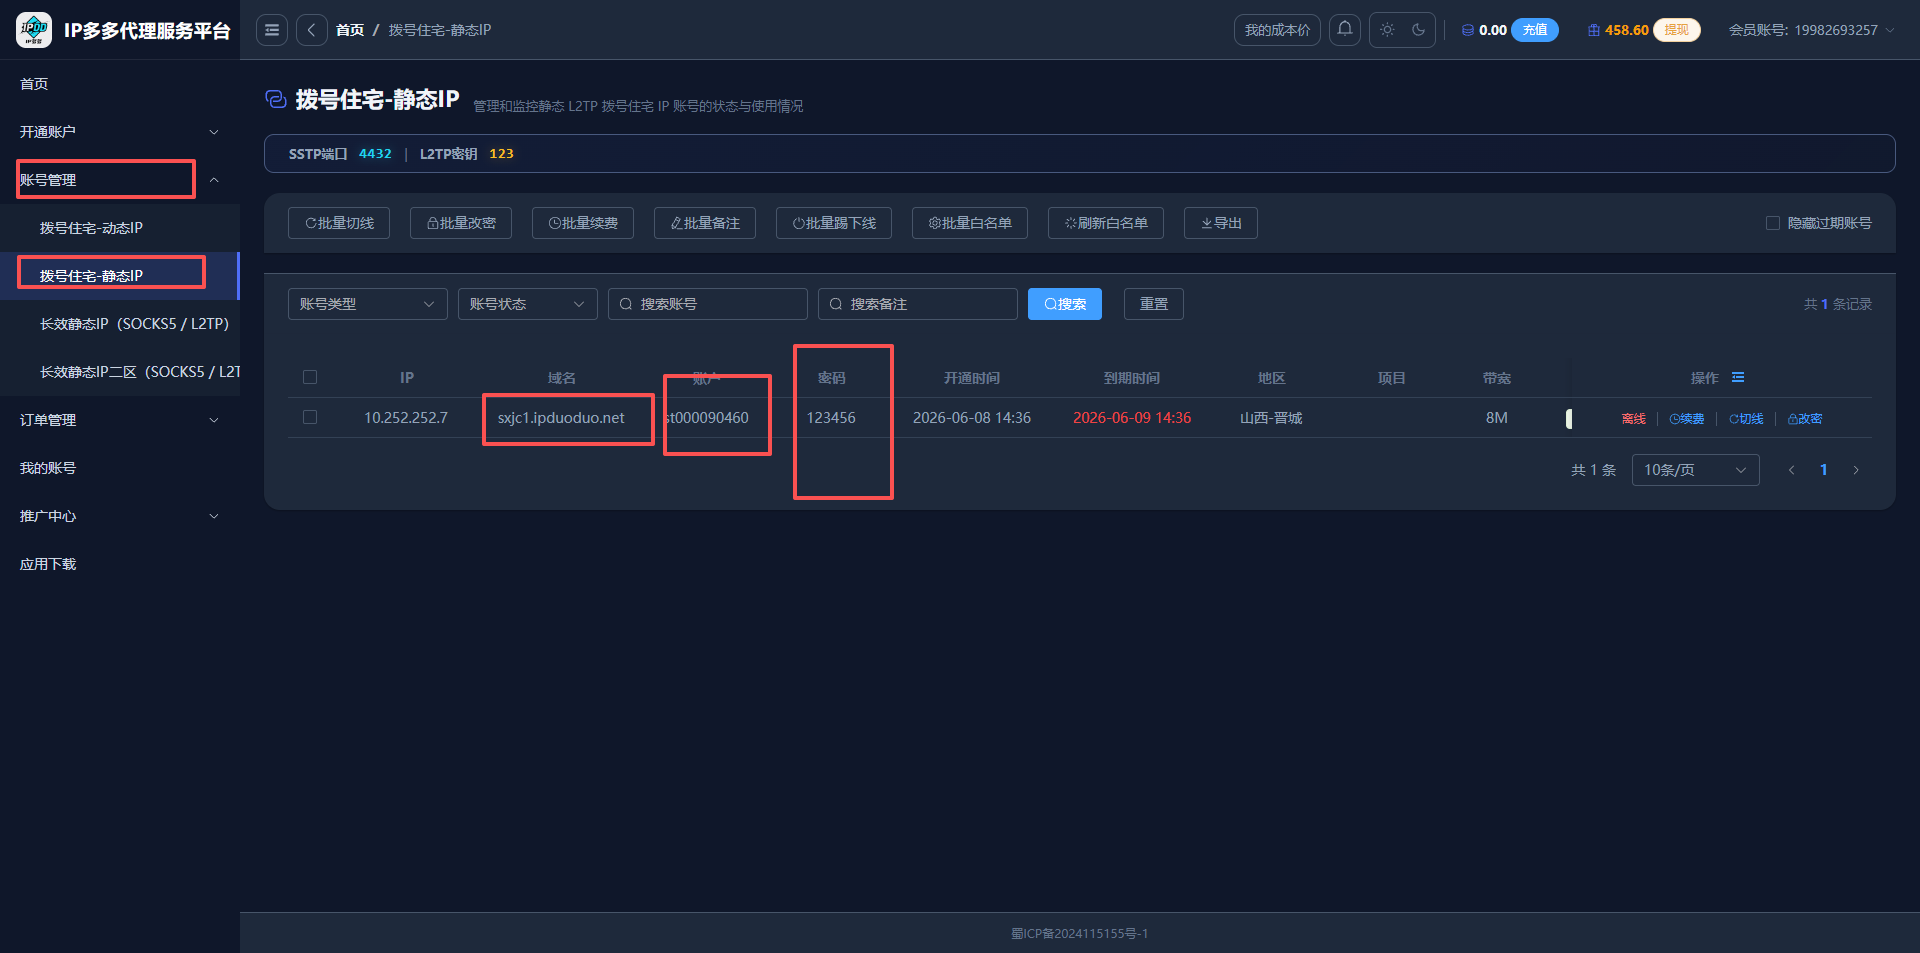Click the 充值 recharge button
Viewport: 1920px width, 953px height.
coord(1535,30)
